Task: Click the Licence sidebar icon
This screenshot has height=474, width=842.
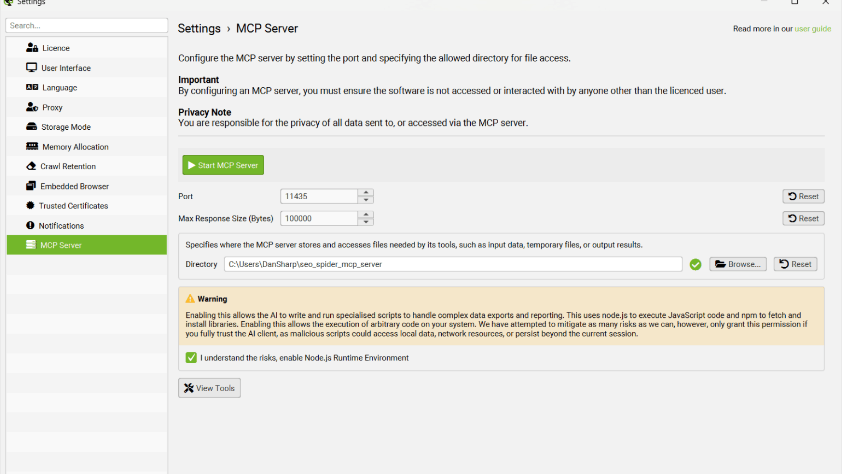Action: coord(32,48)
